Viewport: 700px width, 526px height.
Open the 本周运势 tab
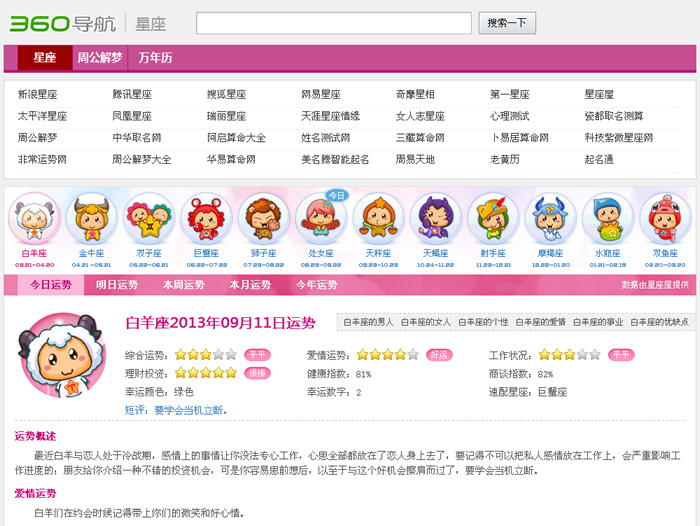click(183, 285)
